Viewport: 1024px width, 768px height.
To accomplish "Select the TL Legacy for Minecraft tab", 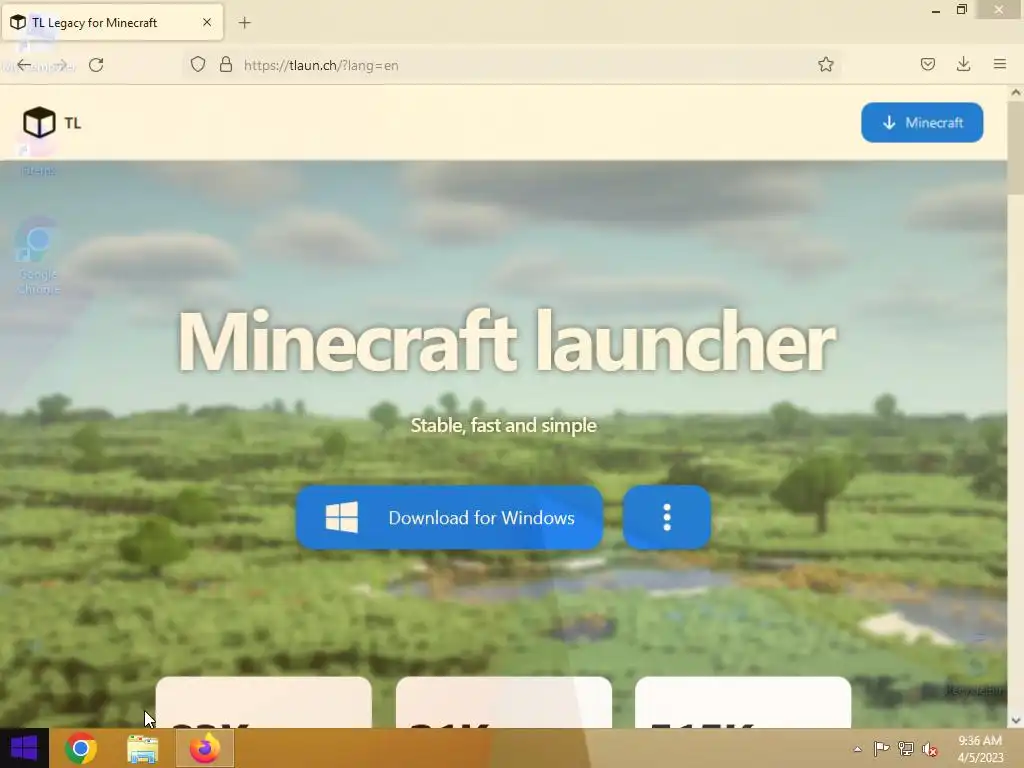I will coord(112,22).
